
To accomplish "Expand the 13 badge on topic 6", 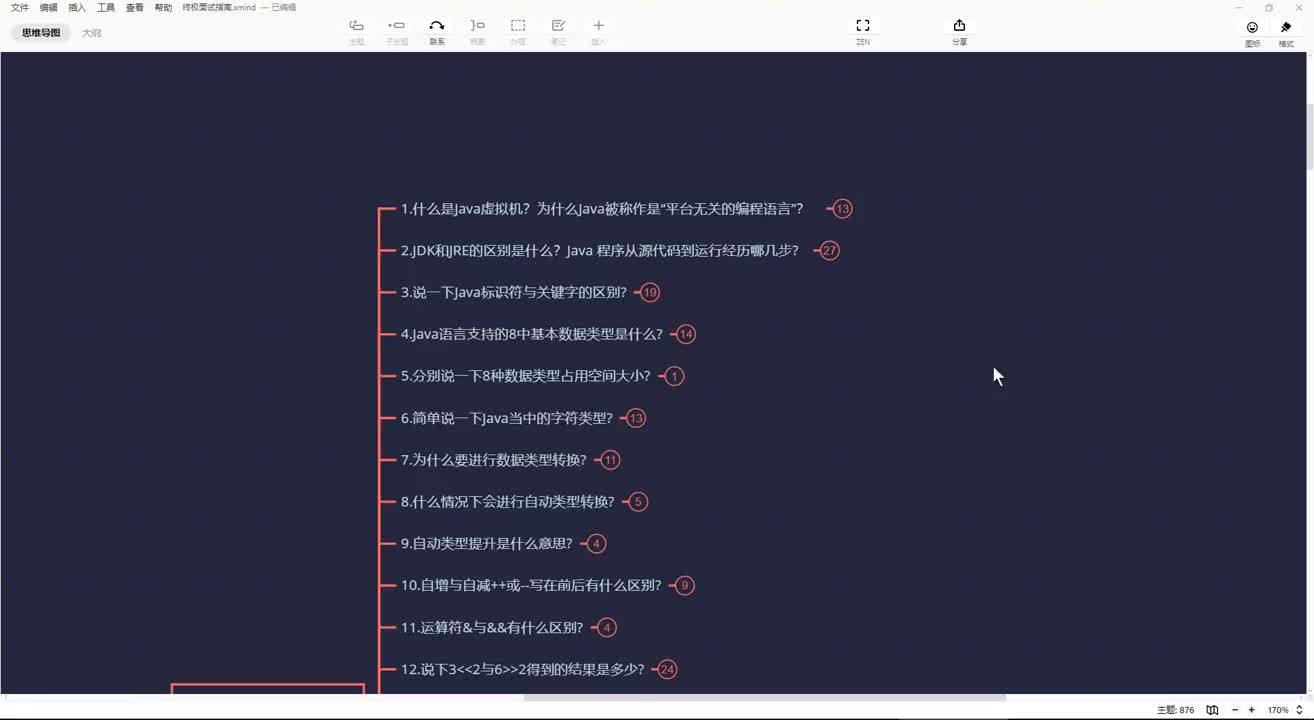I will click(636, 418).
